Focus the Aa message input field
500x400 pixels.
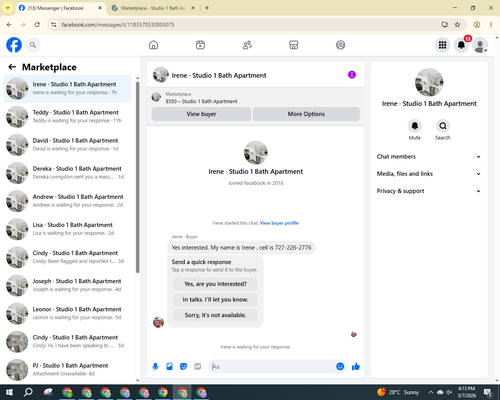[273, 367]
